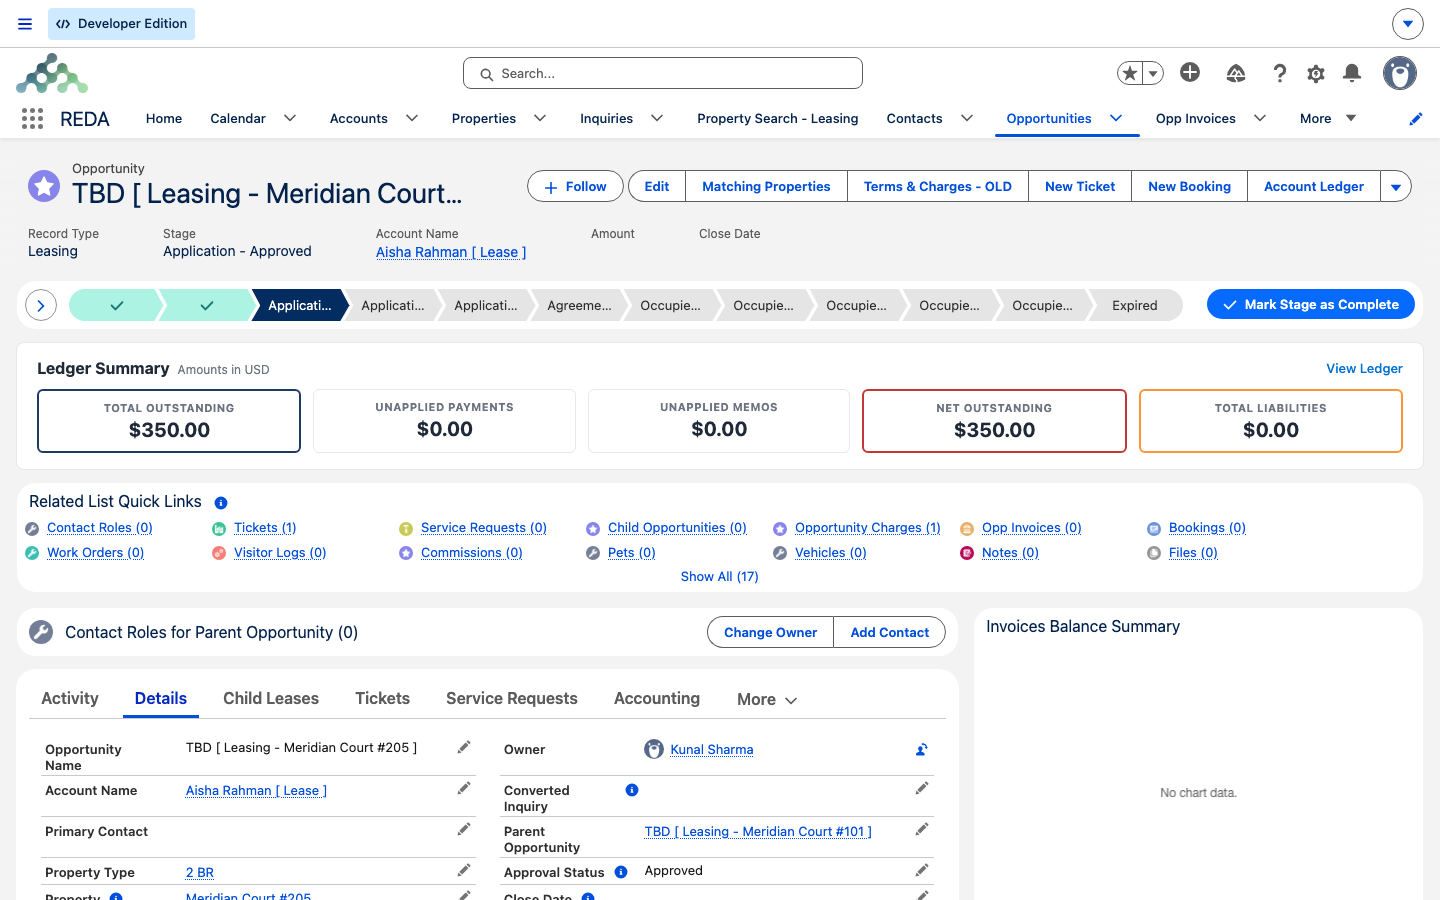Open the setup gear icon
The width and height of the screenshot is (1440, 900).
[1316, 73]
